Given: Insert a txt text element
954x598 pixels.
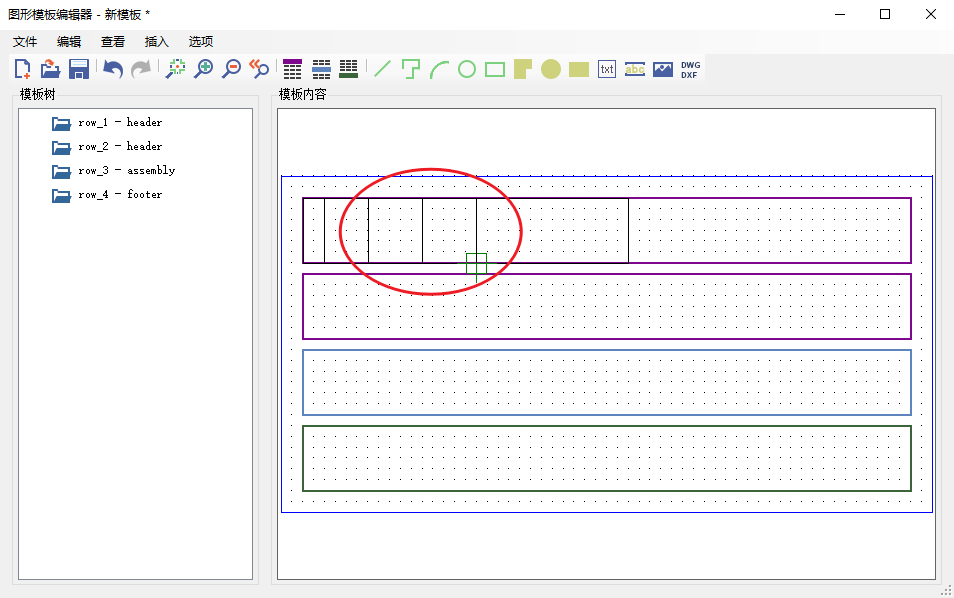Looking at the screenshot, I should coord(607,69).
